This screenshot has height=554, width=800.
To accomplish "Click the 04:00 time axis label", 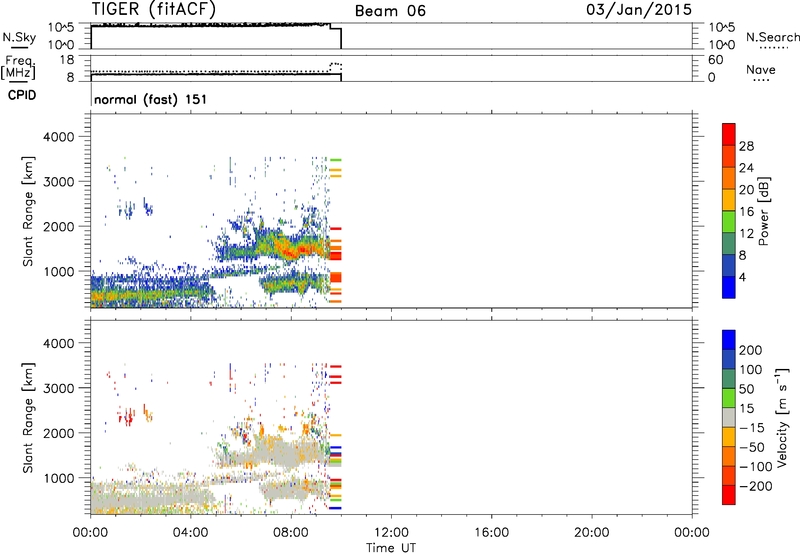I will (x=191, y=533).
